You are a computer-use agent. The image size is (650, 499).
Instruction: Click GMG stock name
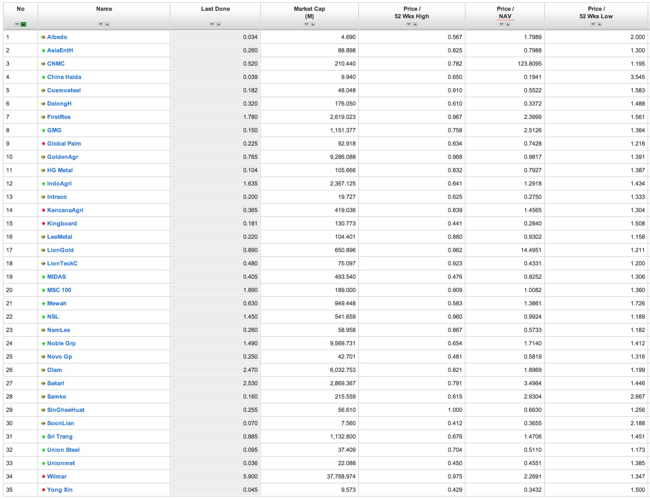(x=54, y=130)
